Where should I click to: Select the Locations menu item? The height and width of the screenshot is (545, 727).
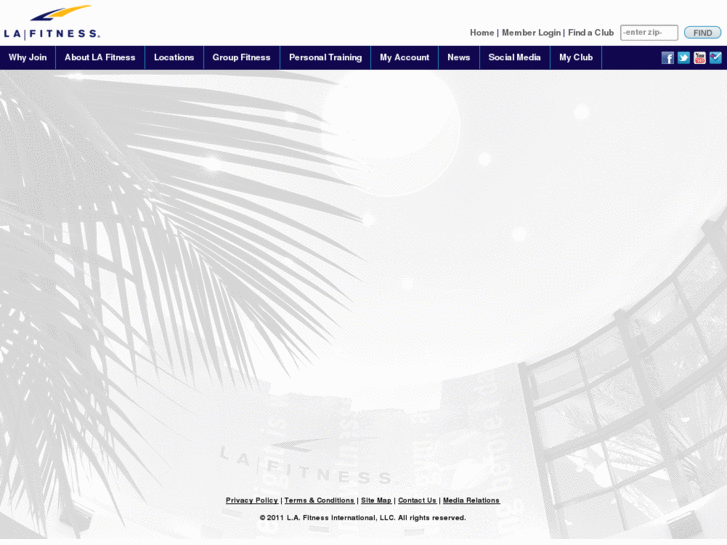(x=174, y=58)
